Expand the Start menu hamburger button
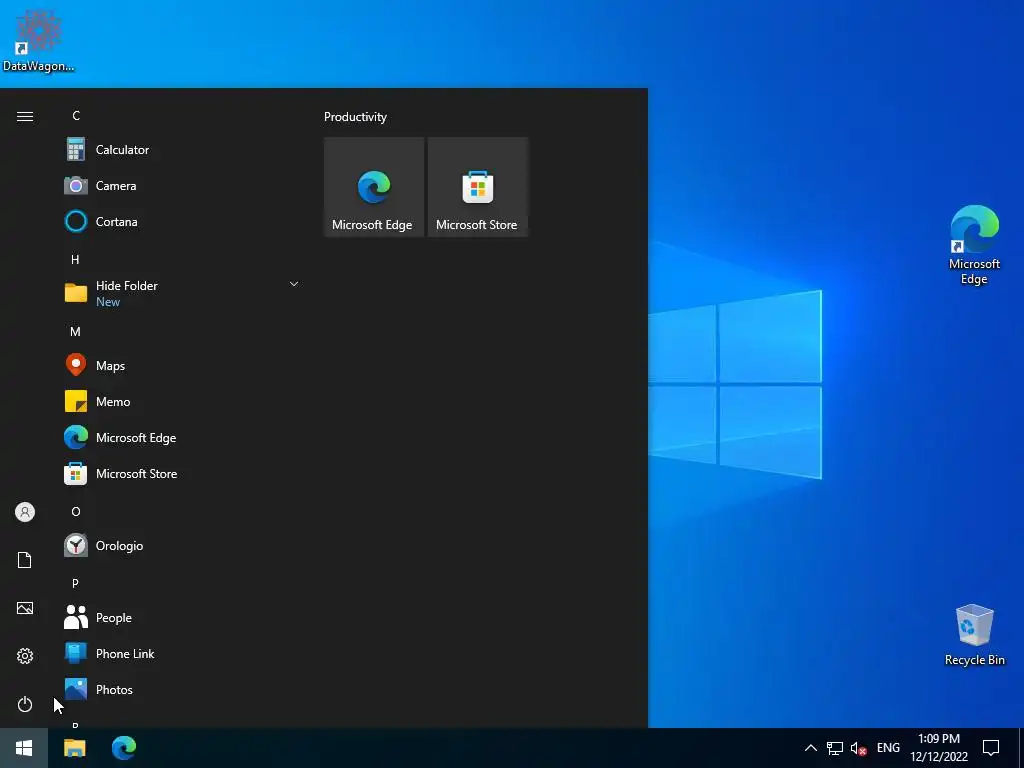The width and height of the screenshot is (1024, 768). (x=25, y=116)
